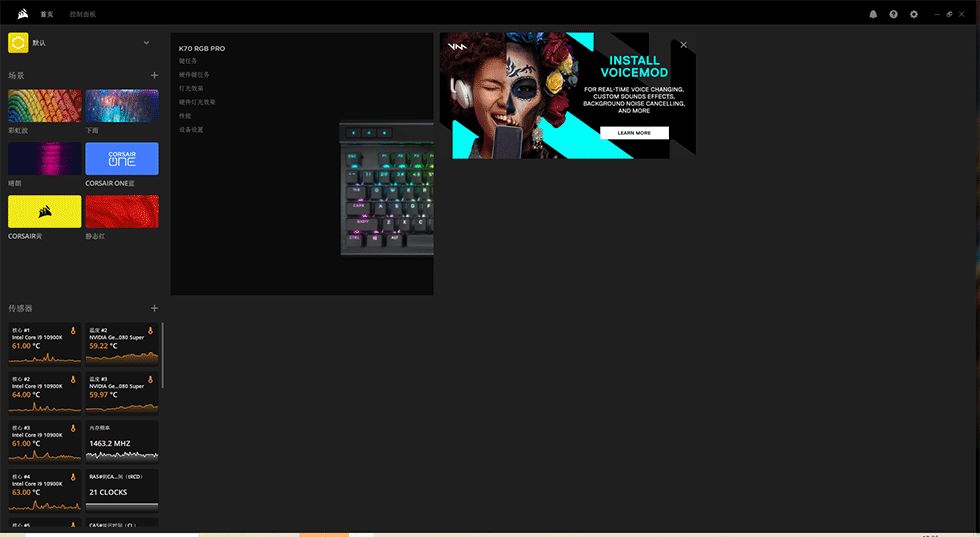Switch to the 首页 home tab
This screenshot has height=537, width=980.
[x=47, y=14]
